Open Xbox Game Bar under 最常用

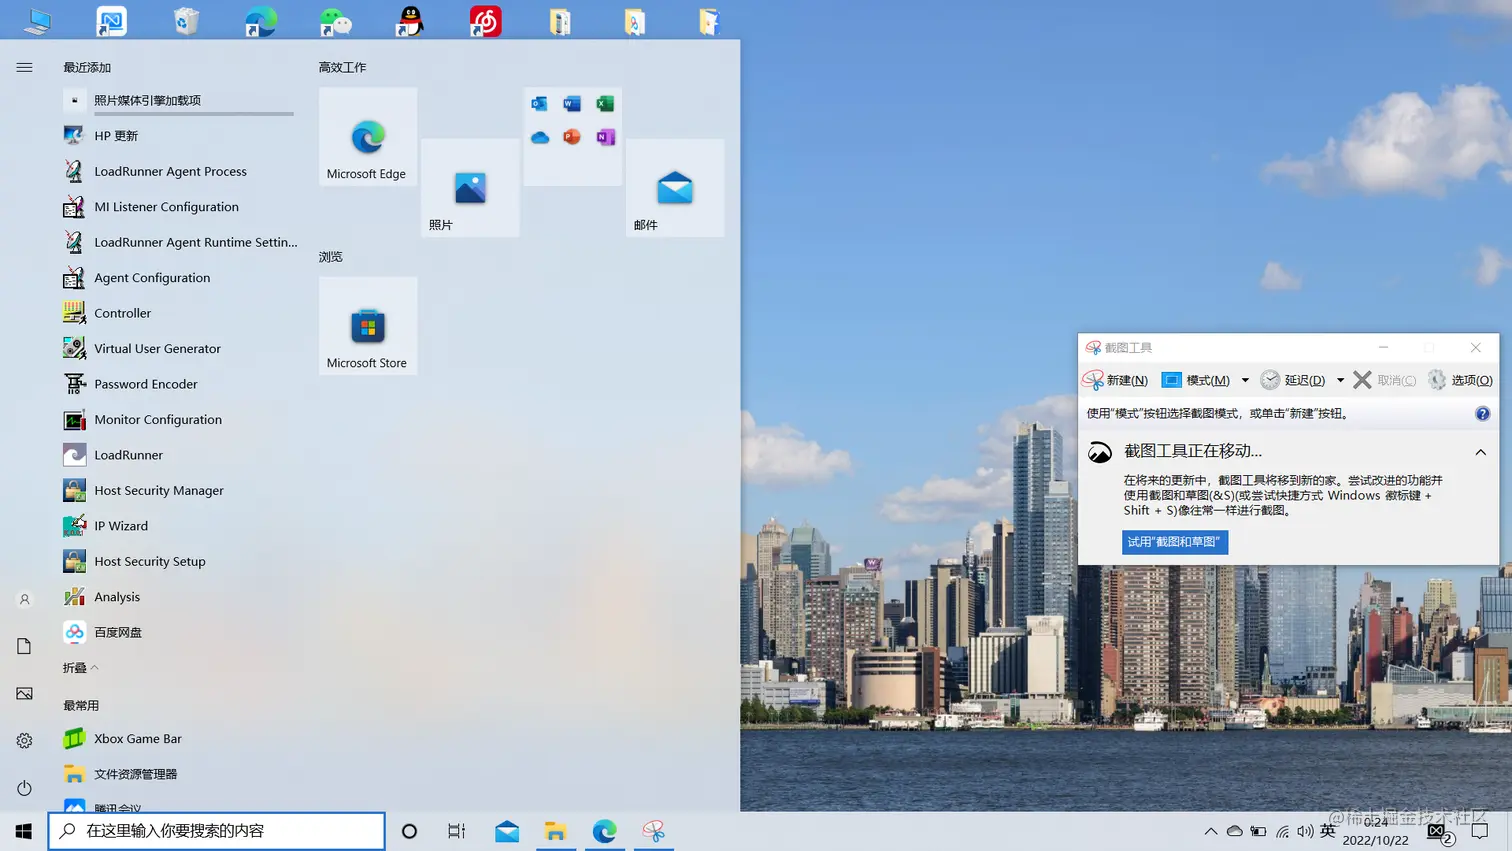pyautogui.click(x=178, y=739)
